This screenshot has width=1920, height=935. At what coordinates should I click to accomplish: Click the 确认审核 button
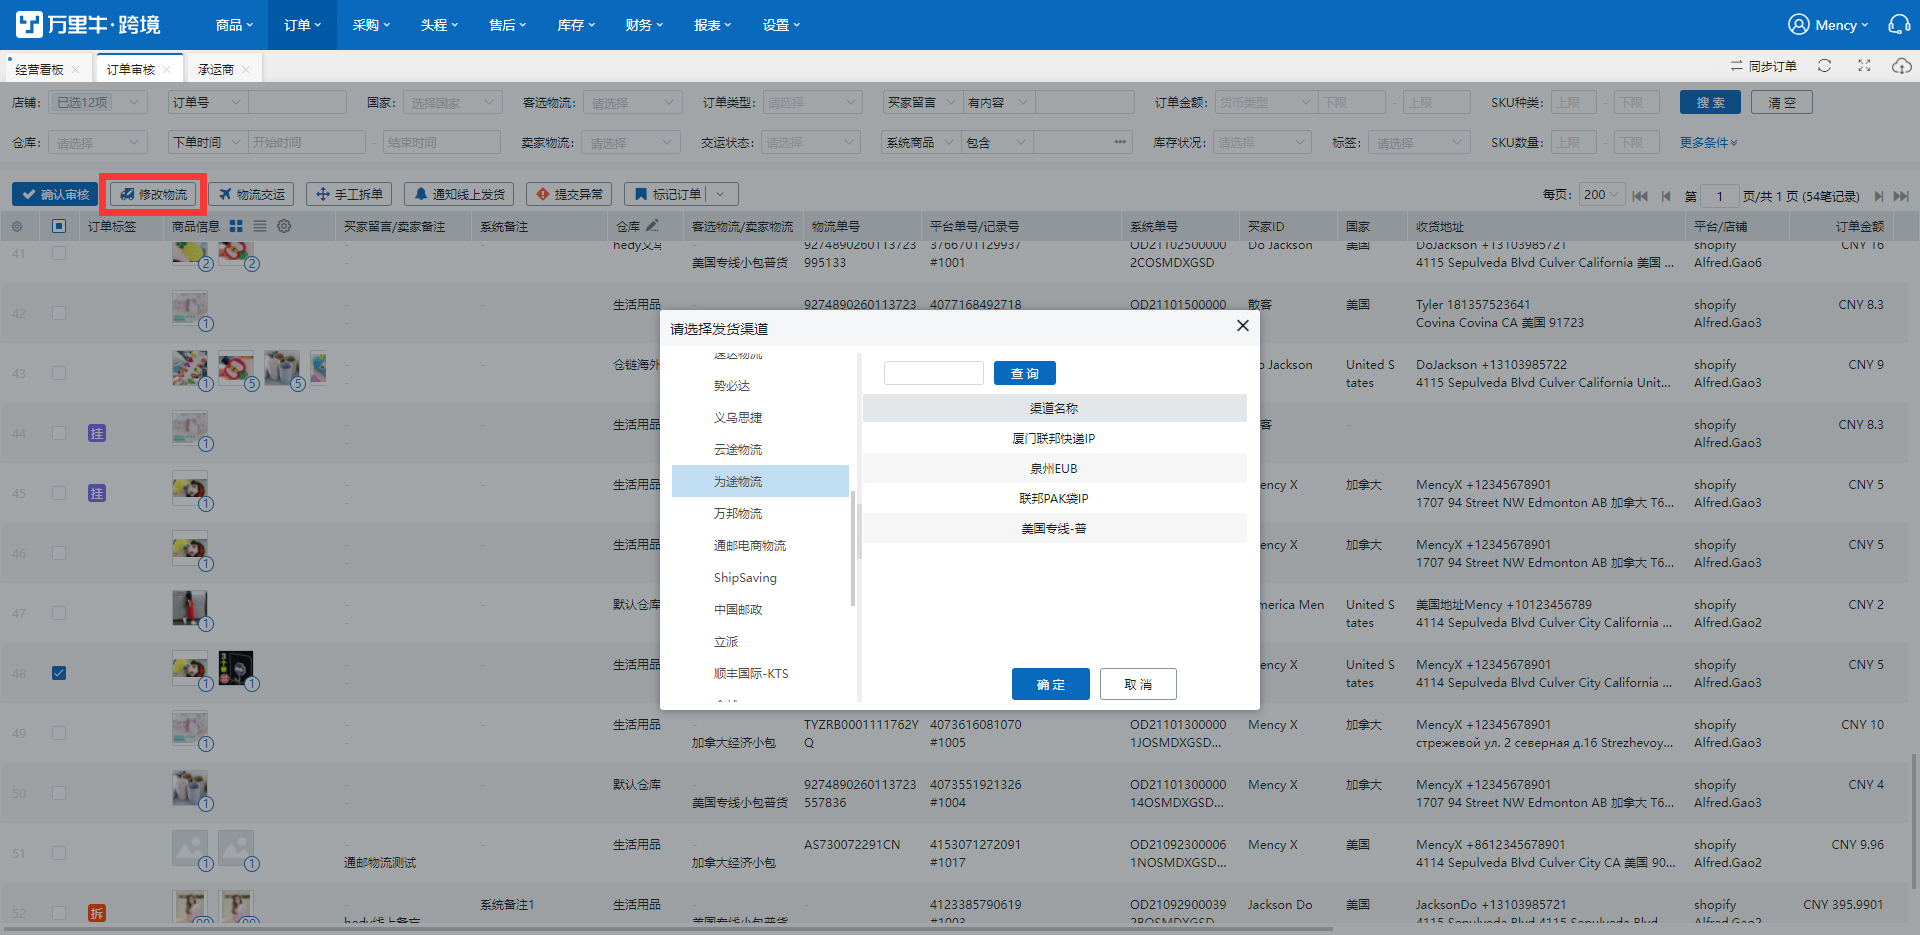pyautogui.click(x=55, y=194)
